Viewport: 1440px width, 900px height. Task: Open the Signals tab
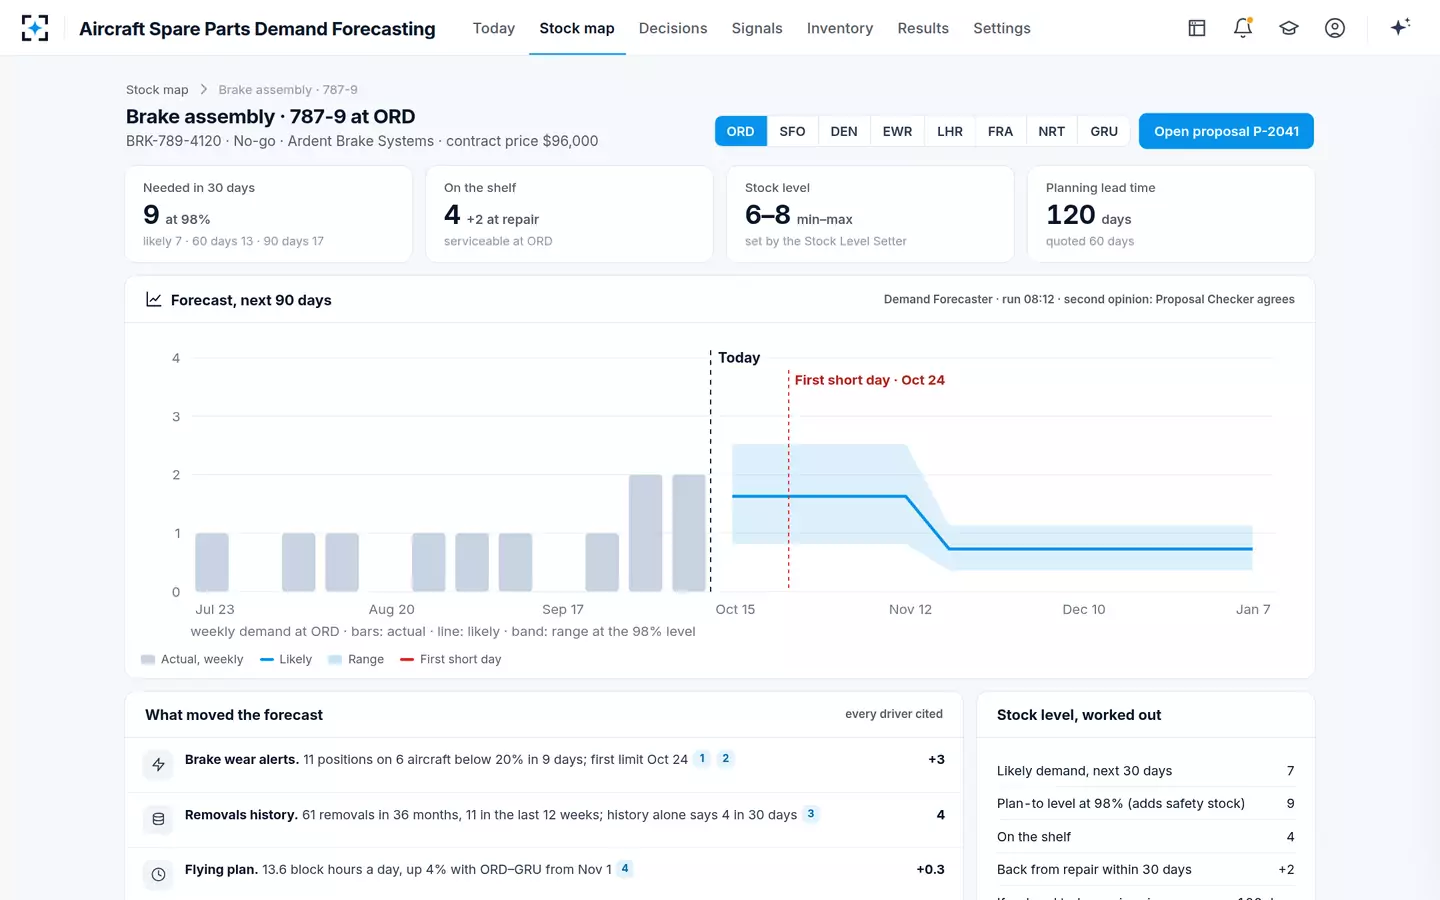pos(757,28)
